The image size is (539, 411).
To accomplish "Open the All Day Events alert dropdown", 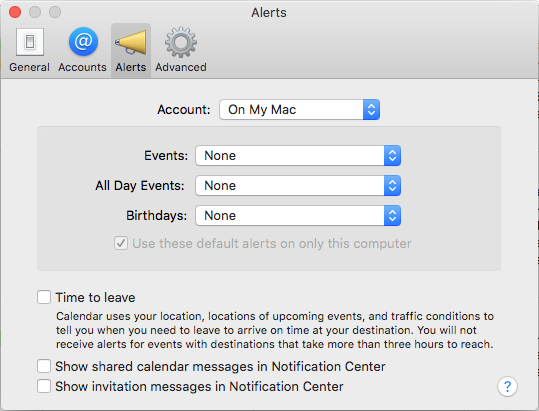I will tap(298, 186).
